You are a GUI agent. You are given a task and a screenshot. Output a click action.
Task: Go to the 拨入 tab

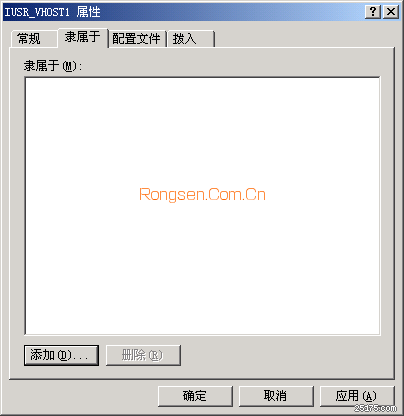tap(190, 39)
